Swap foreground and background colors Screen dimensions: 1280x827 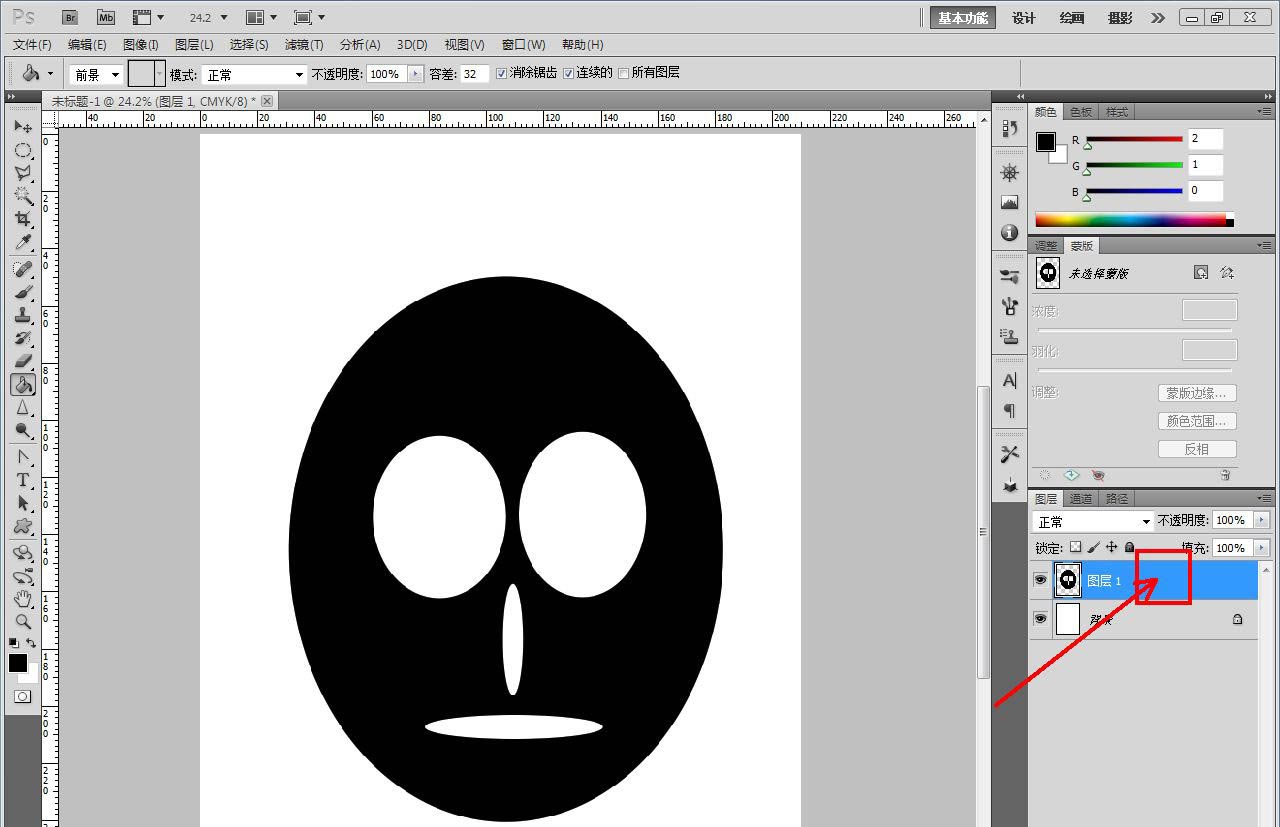(31, 643)
